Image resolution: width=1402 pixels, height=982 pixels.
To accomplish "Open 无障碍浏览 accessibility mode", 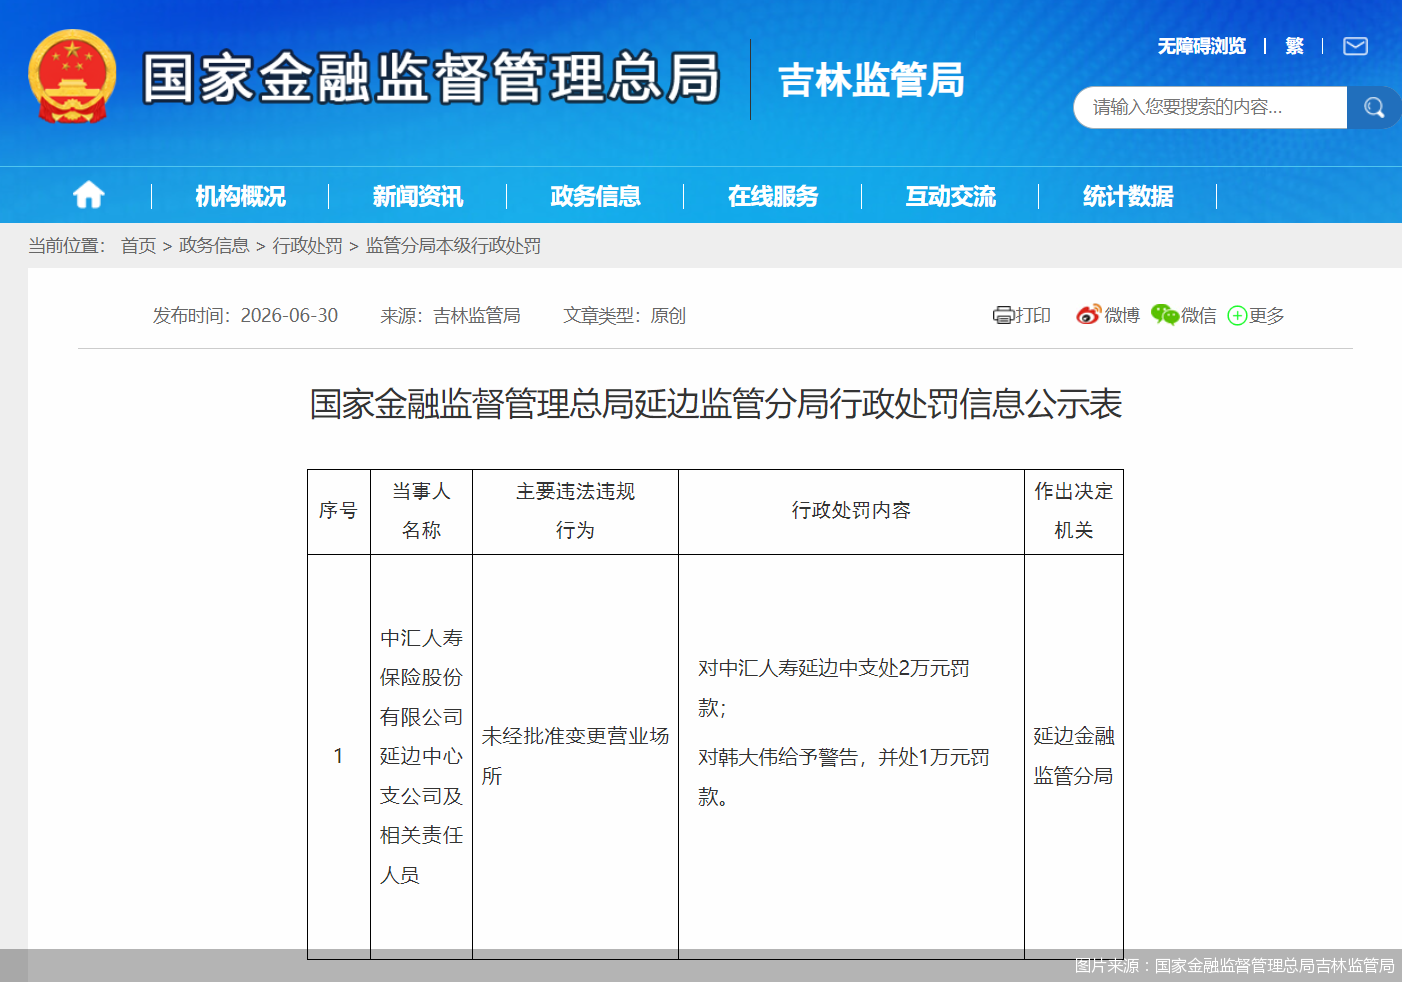I will click(x=1201, y=46).
